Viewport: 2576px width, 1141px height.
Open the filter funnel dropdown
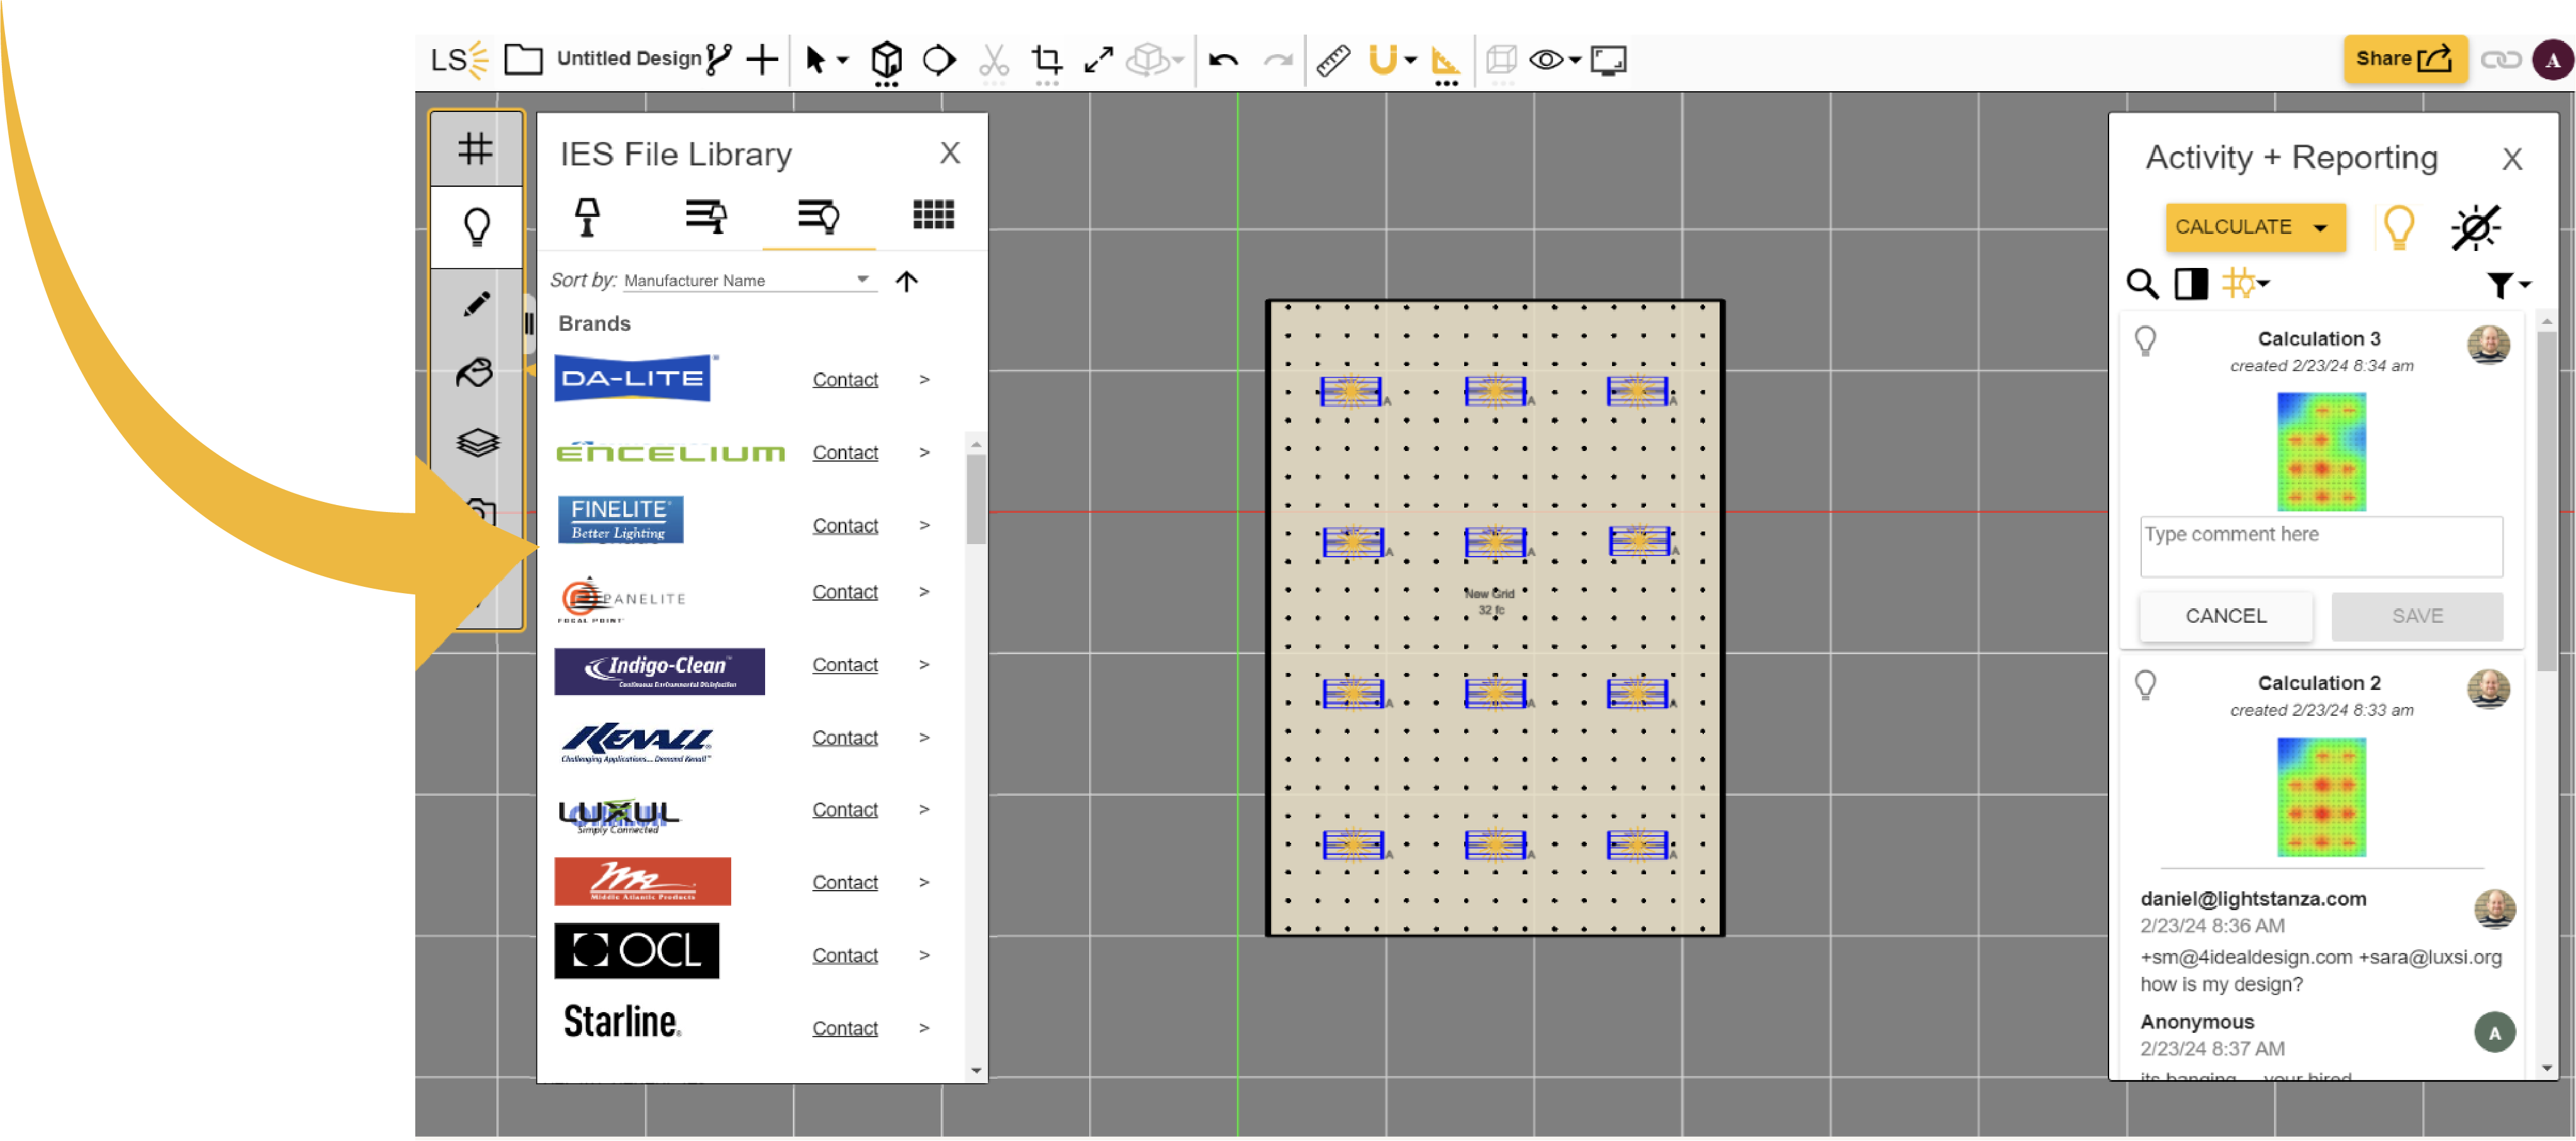coord(2509,286)
